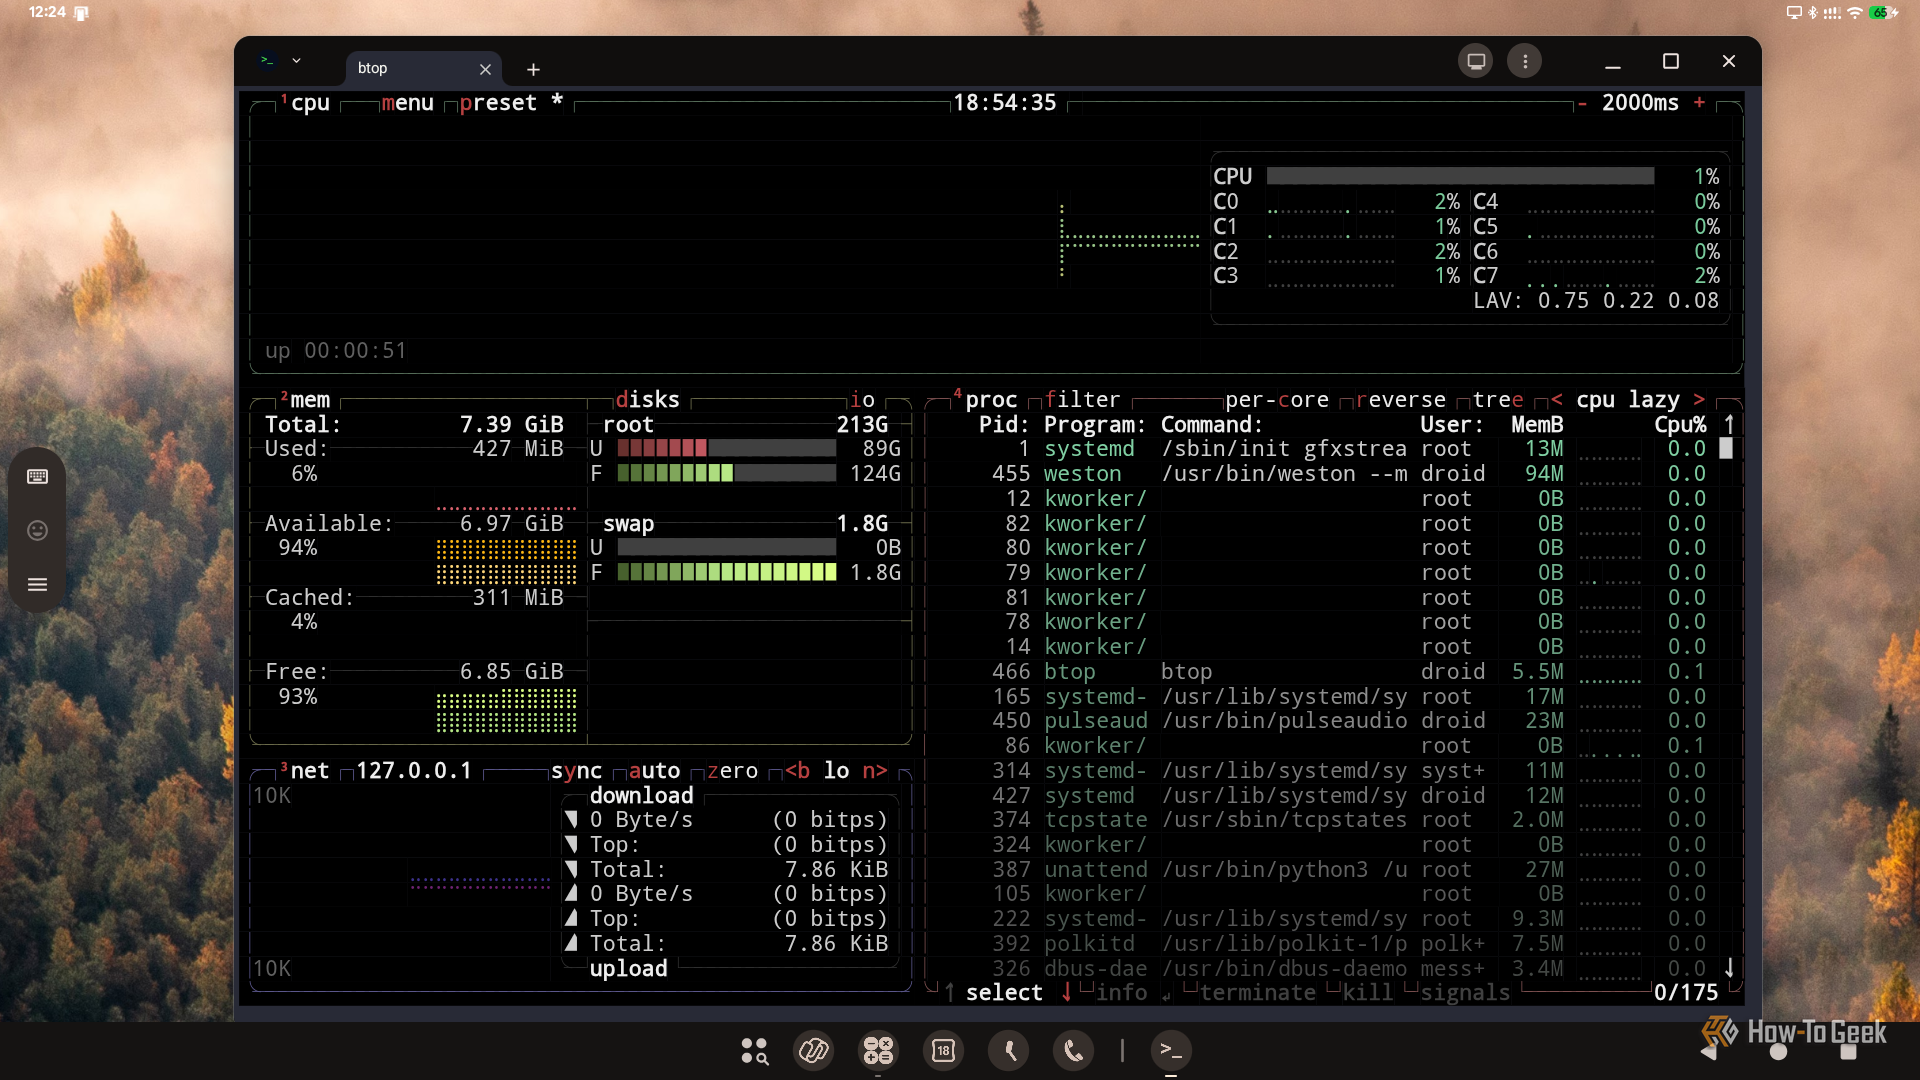This screenshot has width=1920, height=1080.
Task: Toggle net auto scaling
Action: [x=654, y=771]
